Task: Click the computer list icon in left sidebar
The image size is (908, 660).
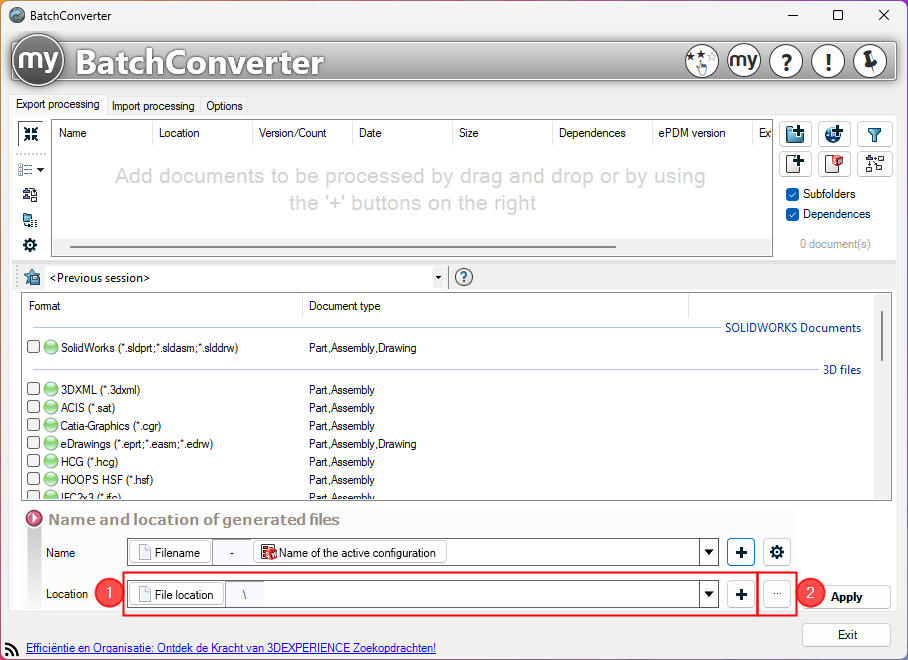Action: 30,220
